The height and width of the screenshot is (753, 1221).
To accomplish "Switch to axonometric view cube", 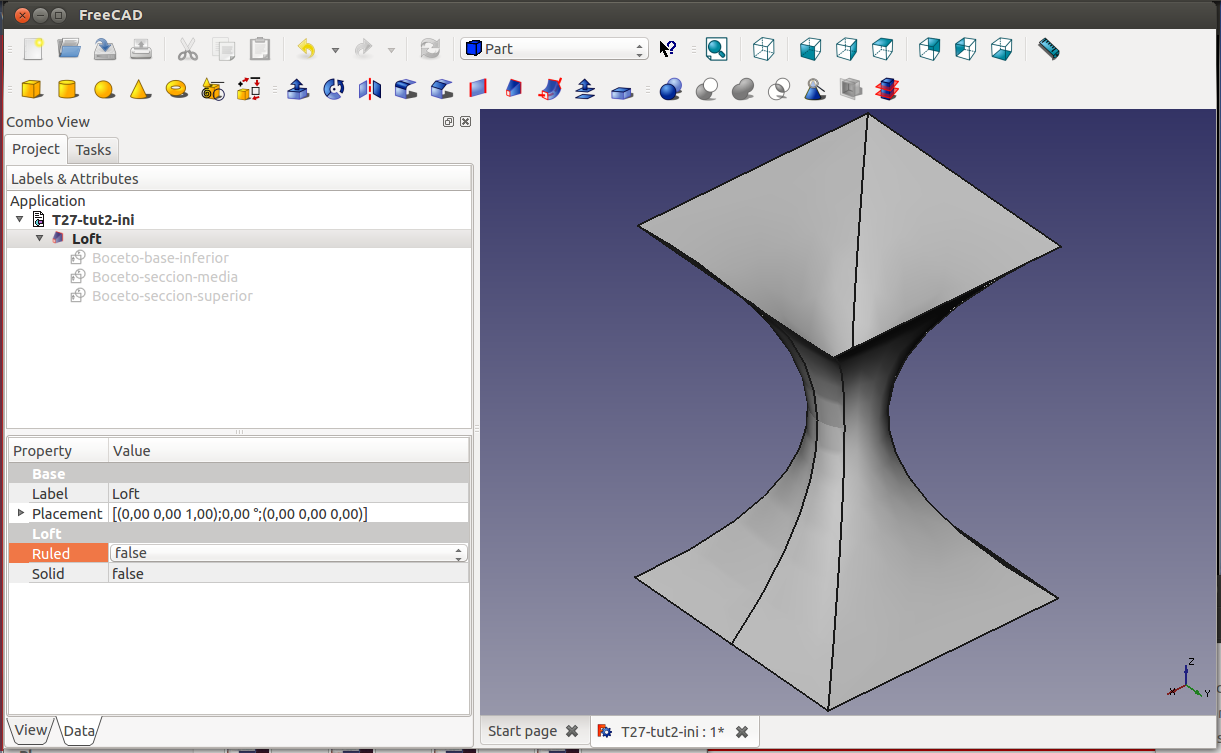I will click(x=764, y=49).
